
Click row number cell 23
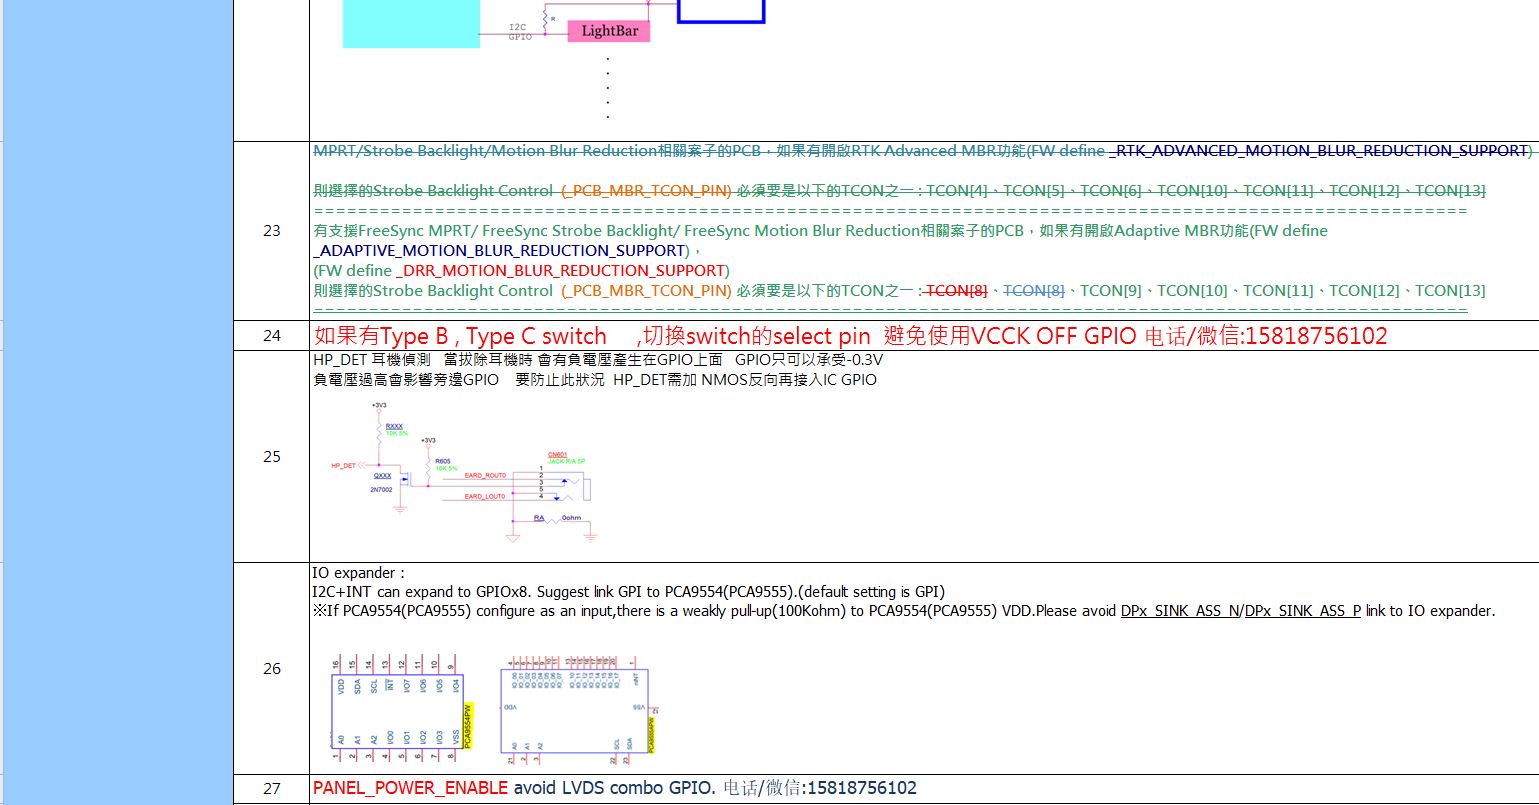pyautogui.click(x=271, y=231)
